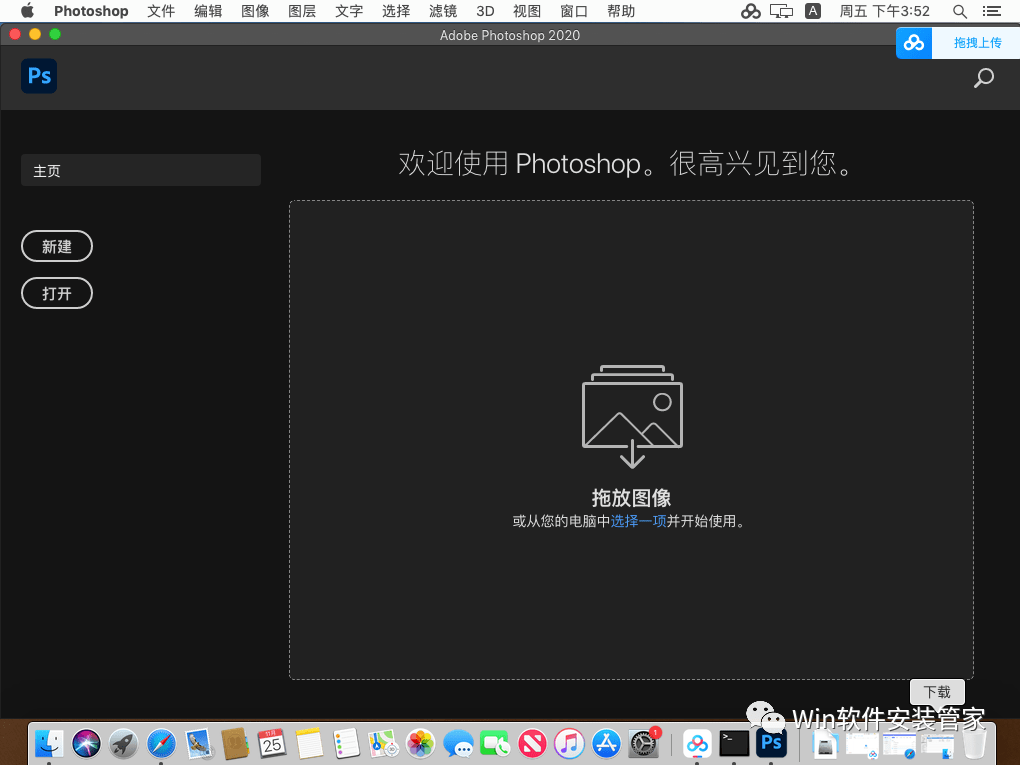Open the Photoshop search magnifier icon
Viewport: 1020px width, 765px height.
(983, 78)
